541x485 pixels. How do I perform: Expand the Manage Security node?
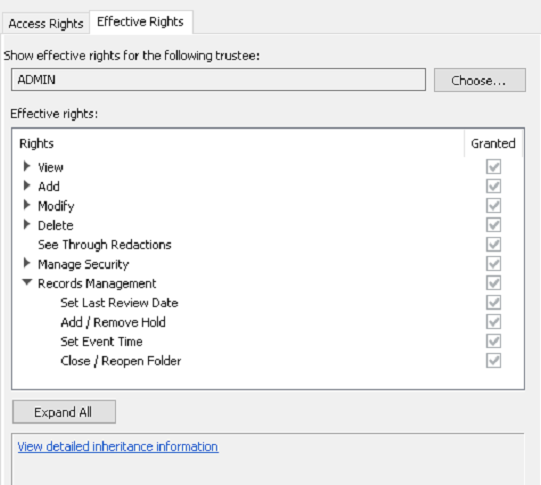pyautogui.click(x=27, y=264)
